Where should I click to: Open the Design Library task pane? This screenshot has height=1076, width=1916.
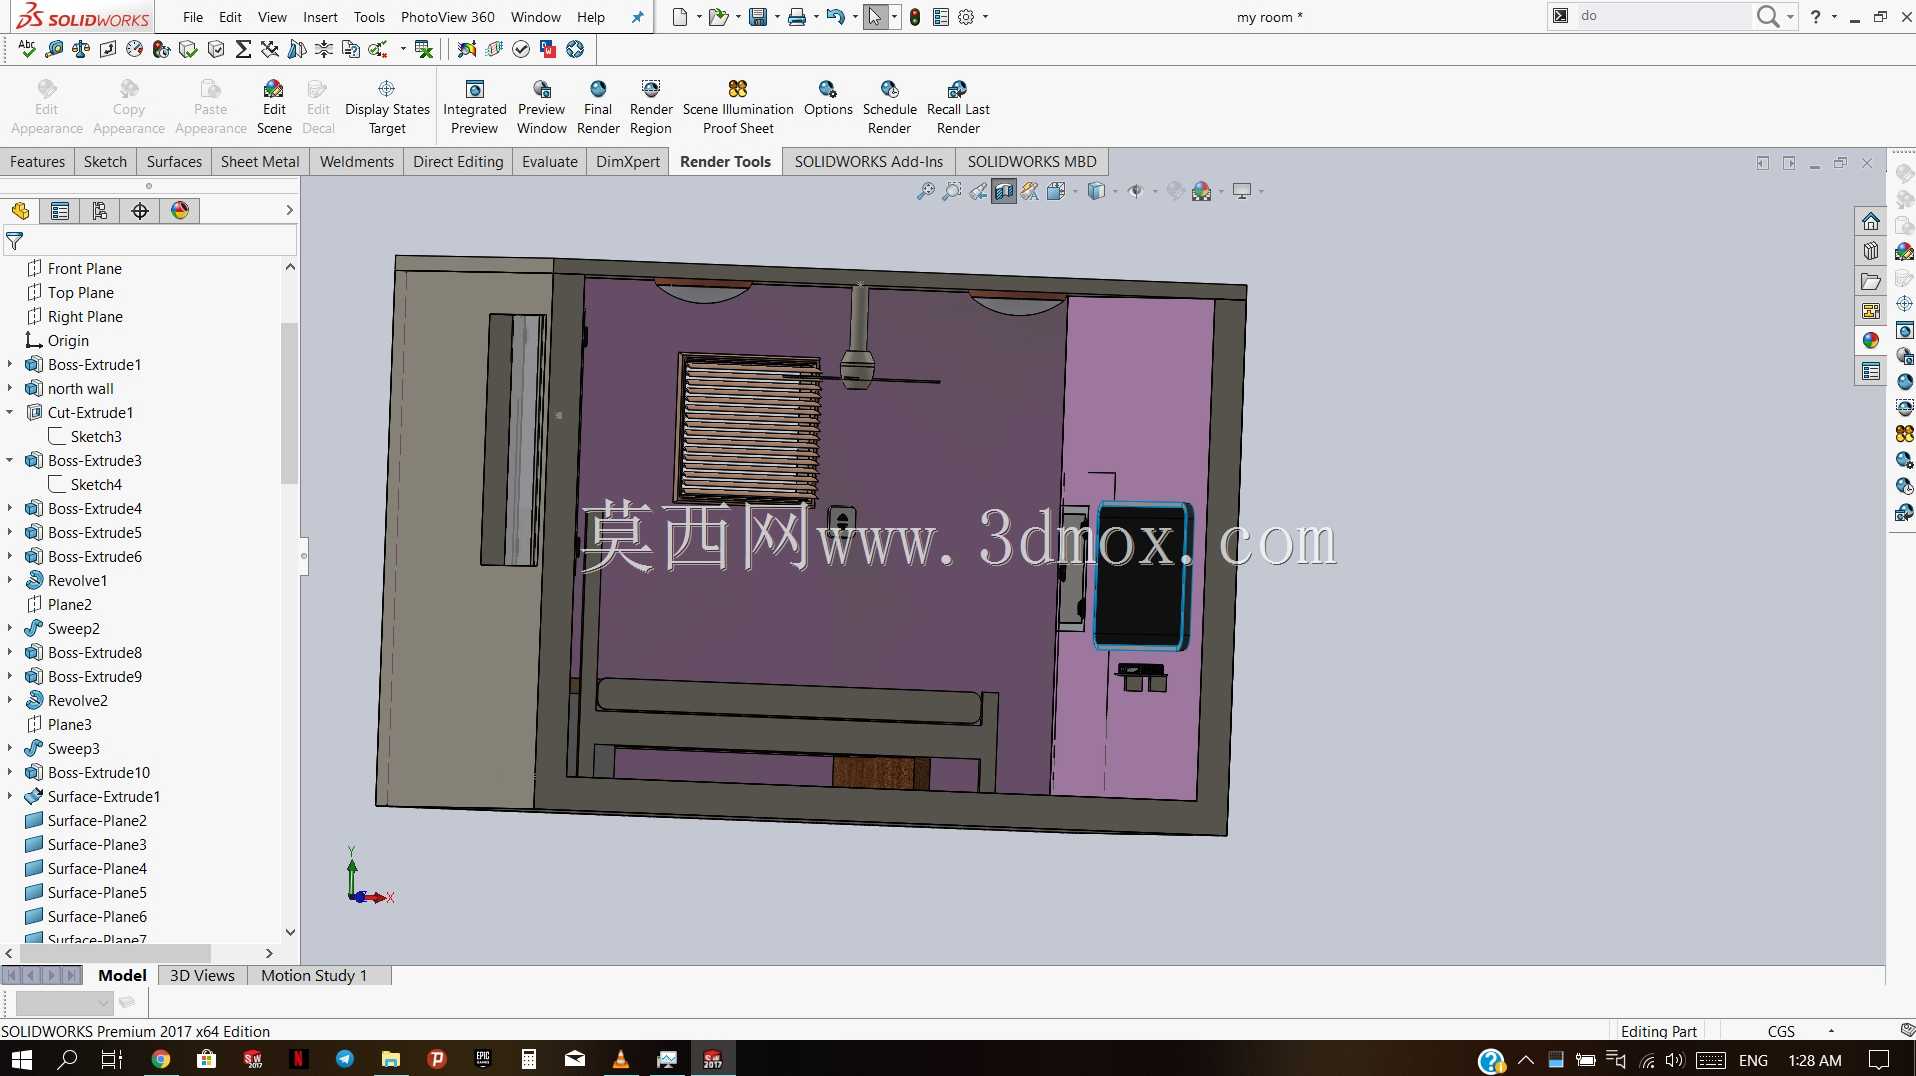pos(1871,251)
